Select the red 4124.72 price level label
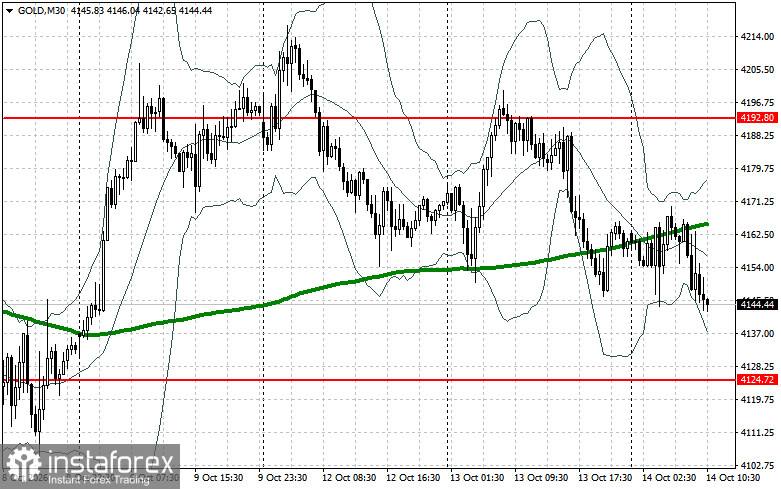Screen dimensions: 781x489 tap(757, 379)
